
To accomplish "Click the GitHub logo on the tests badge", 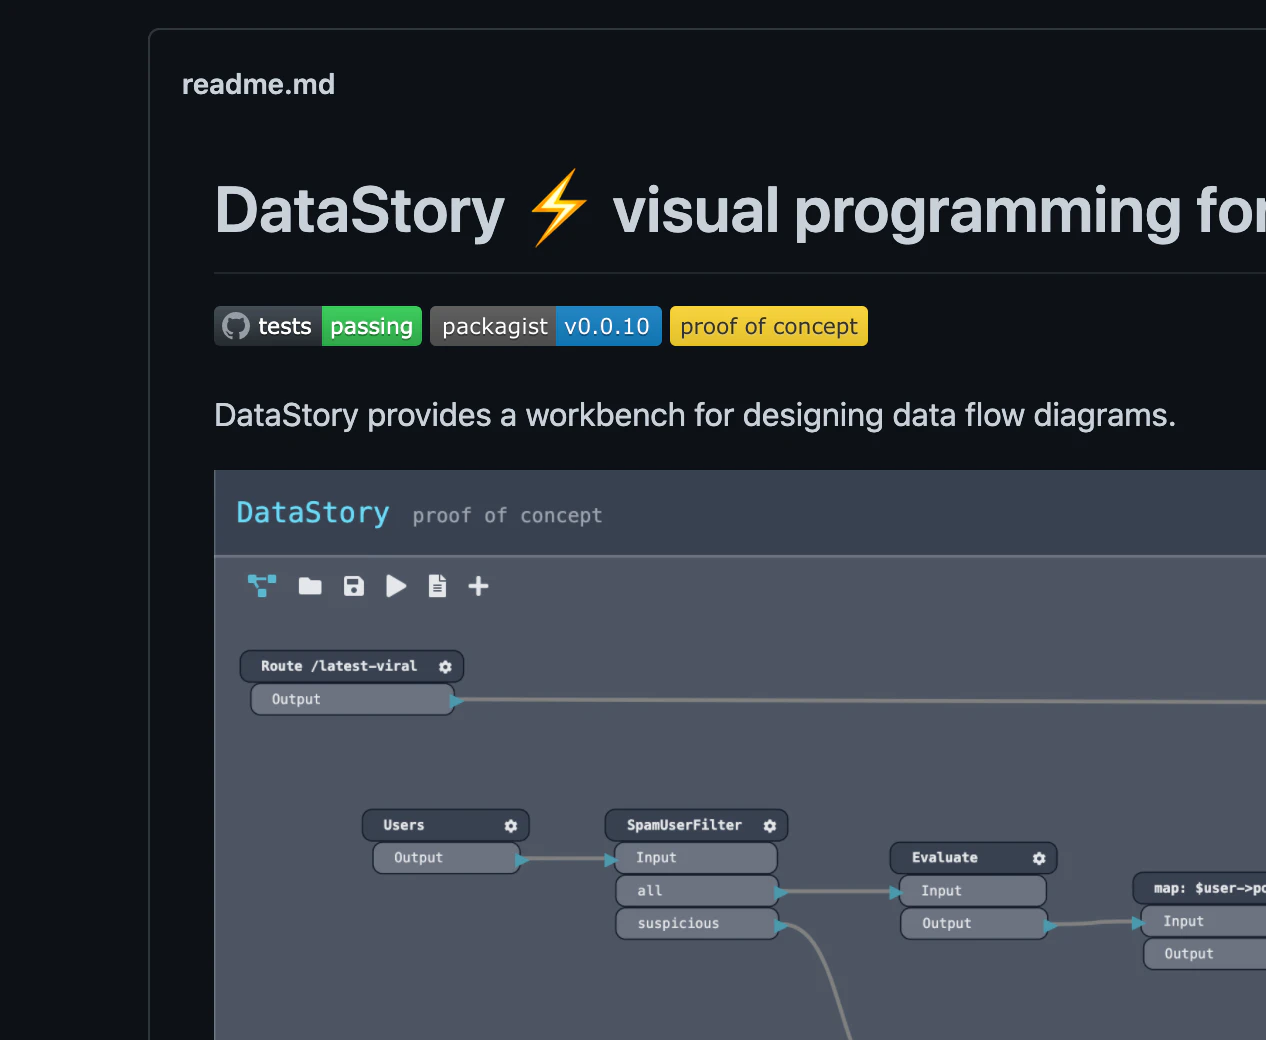I will coord(235,325).
